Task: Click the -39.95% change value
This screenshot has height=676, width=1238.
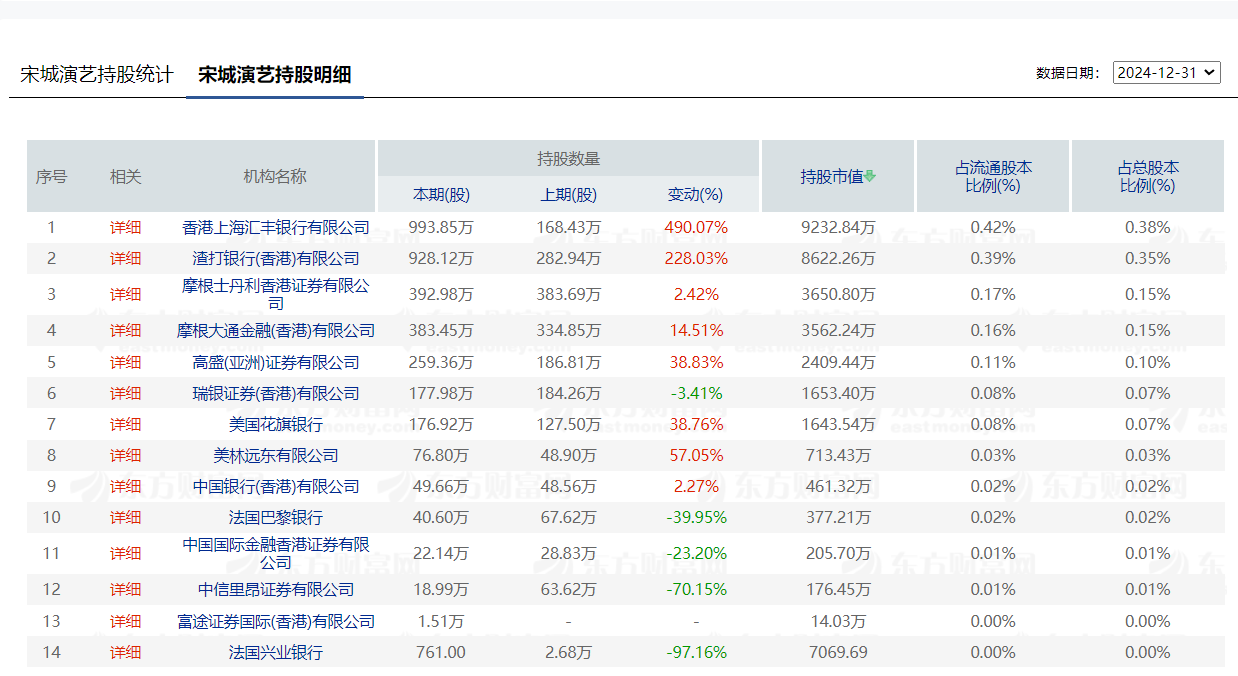Action: 696,517
